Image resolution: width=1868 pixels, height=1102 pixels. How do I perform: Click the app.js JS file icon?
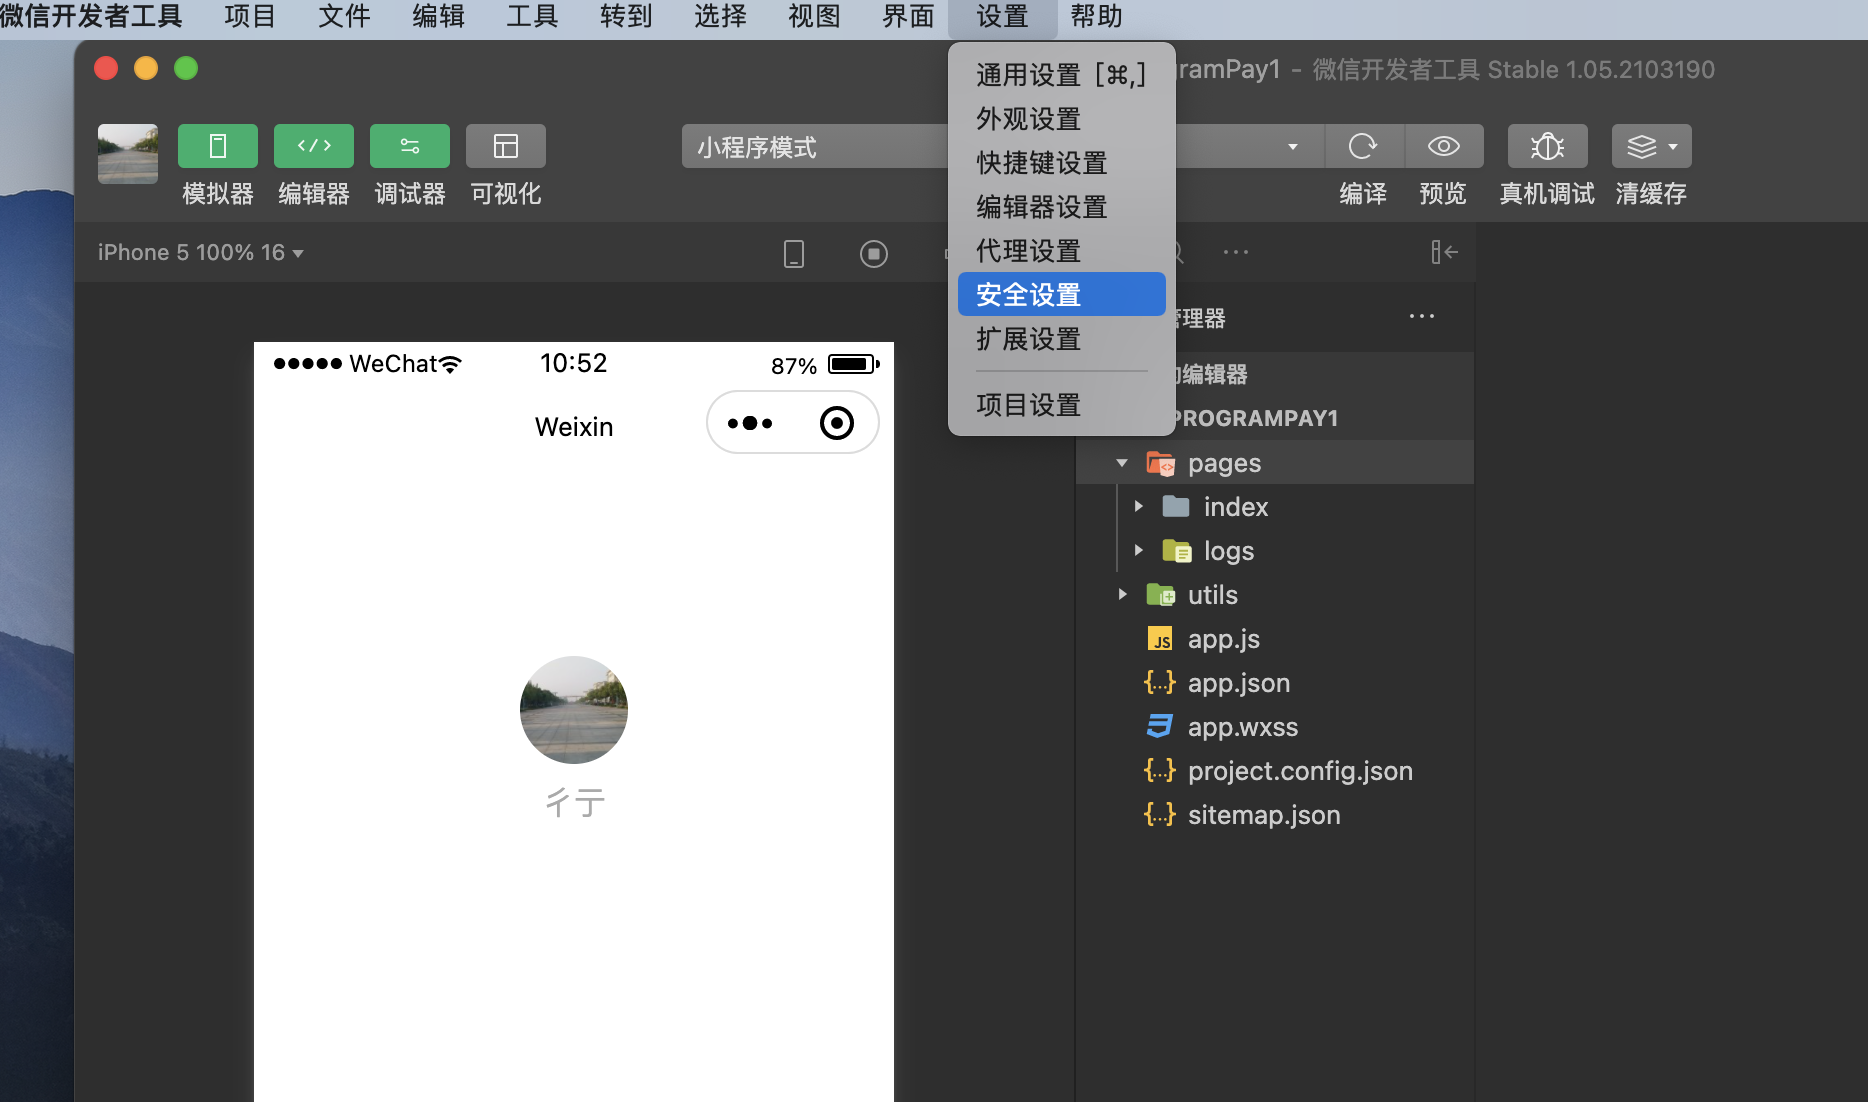1160,639
